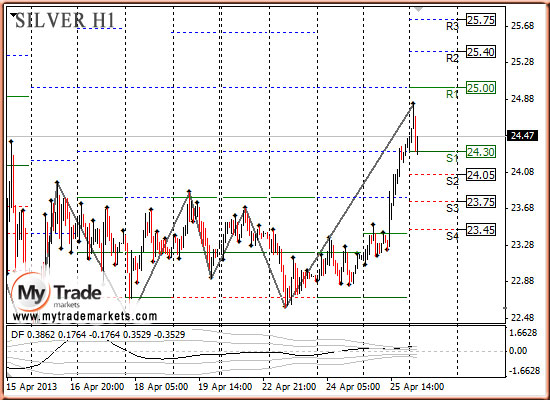
Task: Select the S2 level label
Action: click(452, 181)
